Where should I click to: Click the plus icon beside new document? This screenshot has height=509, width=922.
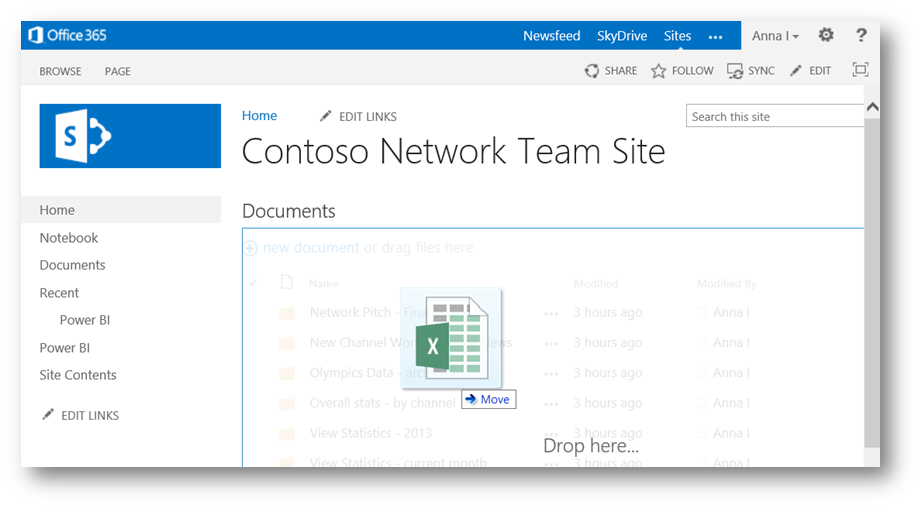click(x=250, y=248)
